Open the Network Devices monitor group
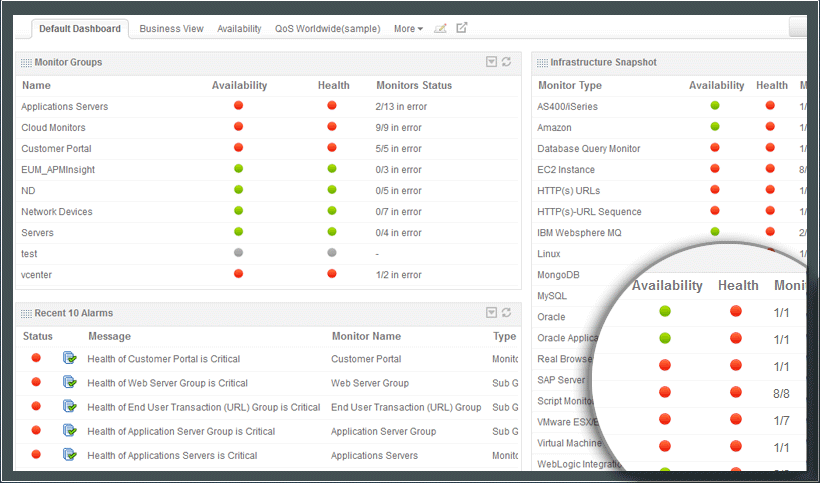This screenshot has height=483, width=820. [57, 212]
